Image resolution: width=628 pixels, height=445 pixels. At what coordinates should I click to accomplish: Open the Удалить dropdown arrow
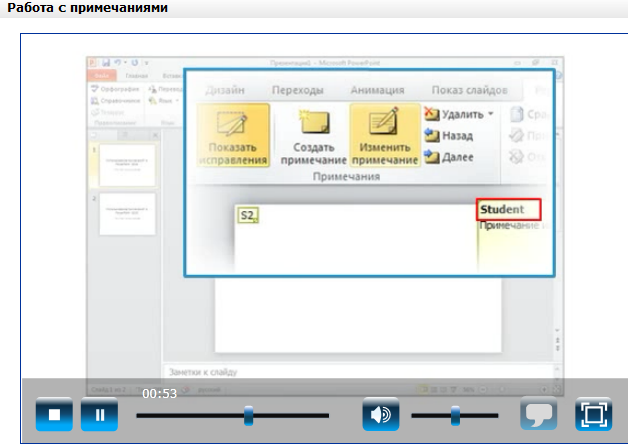[491, 114]
